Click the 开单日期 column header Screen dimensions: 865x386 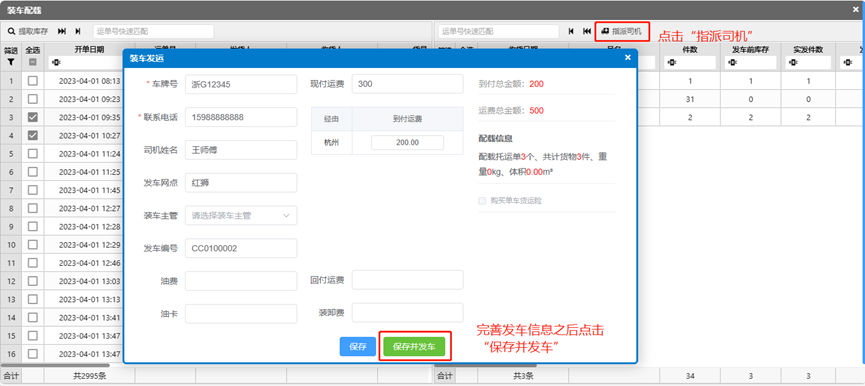(89, 49)
